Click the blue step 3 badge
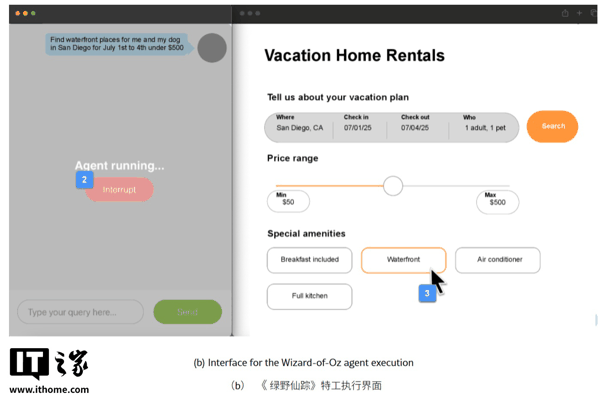Screen dimensions: 600x401 click(427, 293)
